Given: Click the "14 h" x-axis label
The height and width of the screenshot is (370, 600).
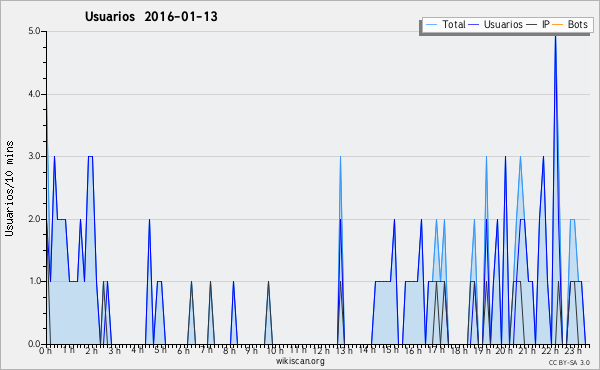Looking at the screenshot, I should pos(367,350).
